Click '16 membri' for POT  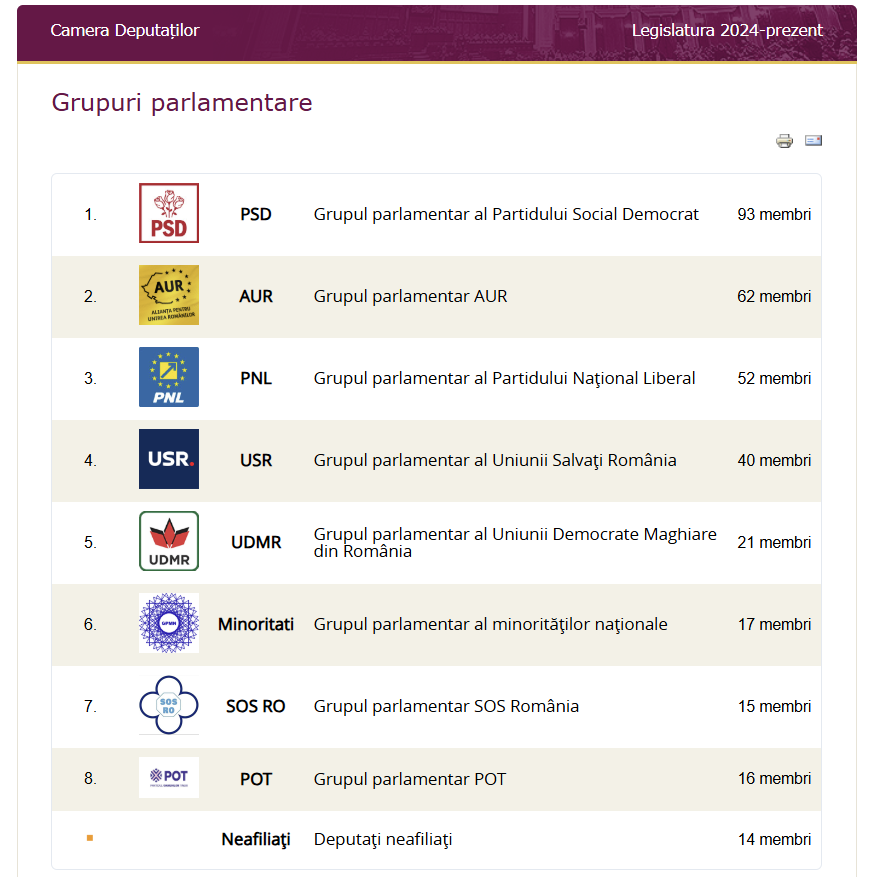coord(774,778)
